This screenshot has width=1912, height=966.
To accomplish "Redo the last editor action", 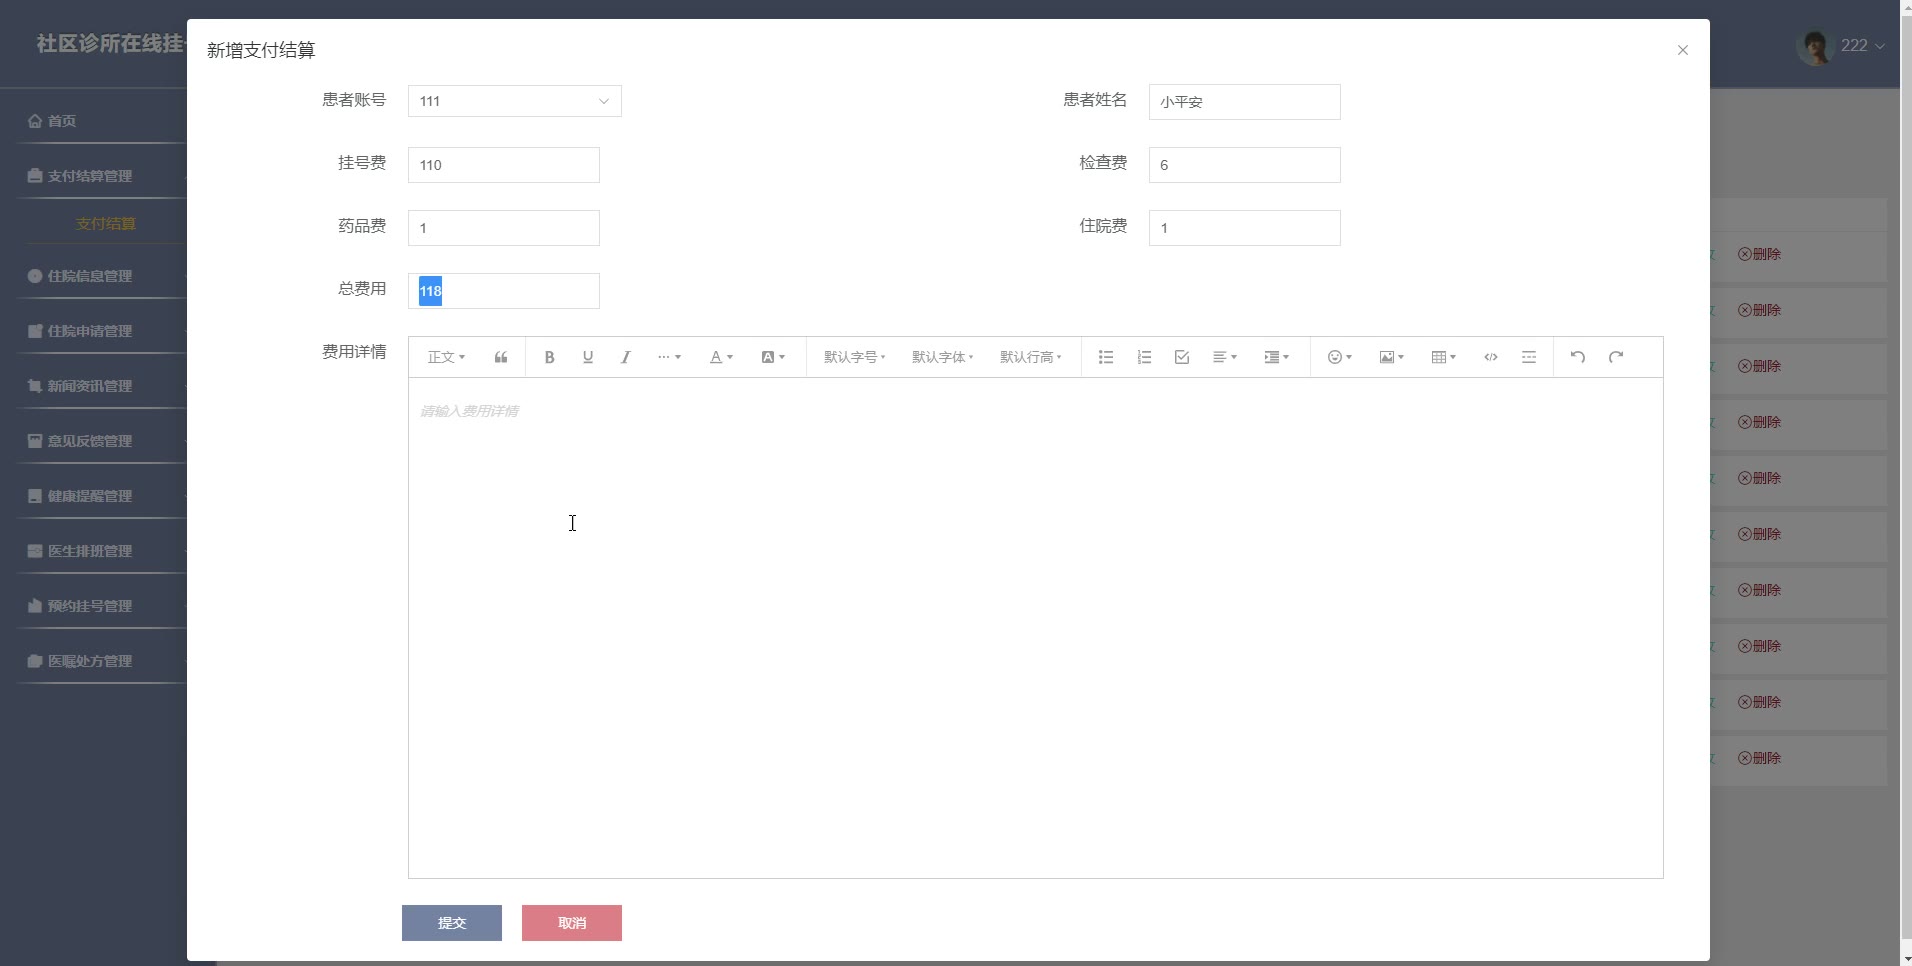I will click(x=1616, y=357).
